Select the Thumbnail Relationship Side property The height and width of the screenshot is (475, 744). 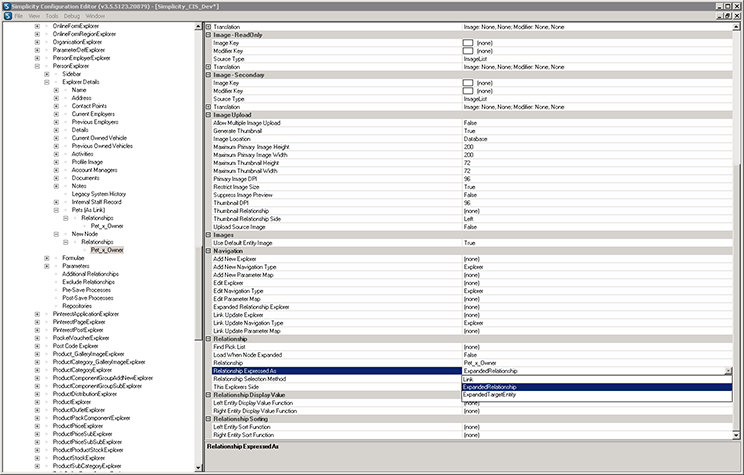247,219
